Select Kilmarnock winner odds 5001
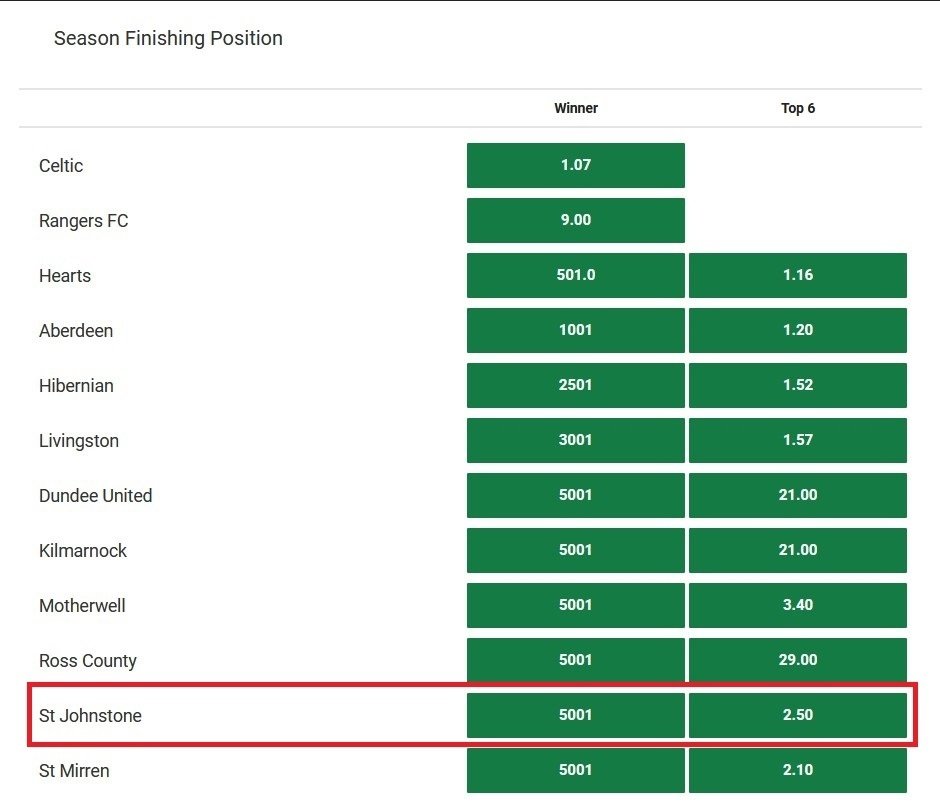The width and height of the screenshot is (940, 812). (575, 550)
